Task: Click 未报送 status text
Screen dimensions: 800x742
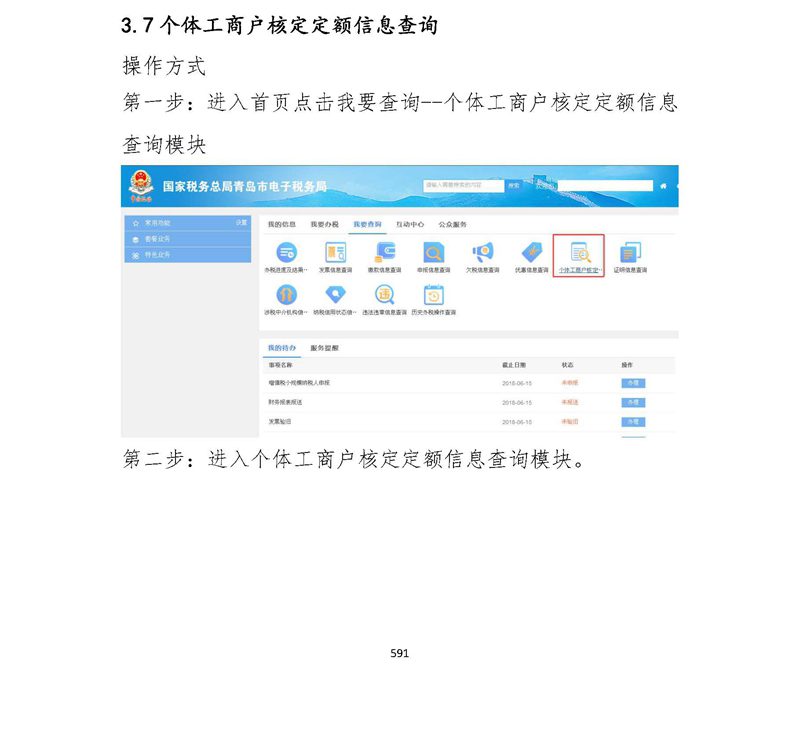Action: click(570, 402)
